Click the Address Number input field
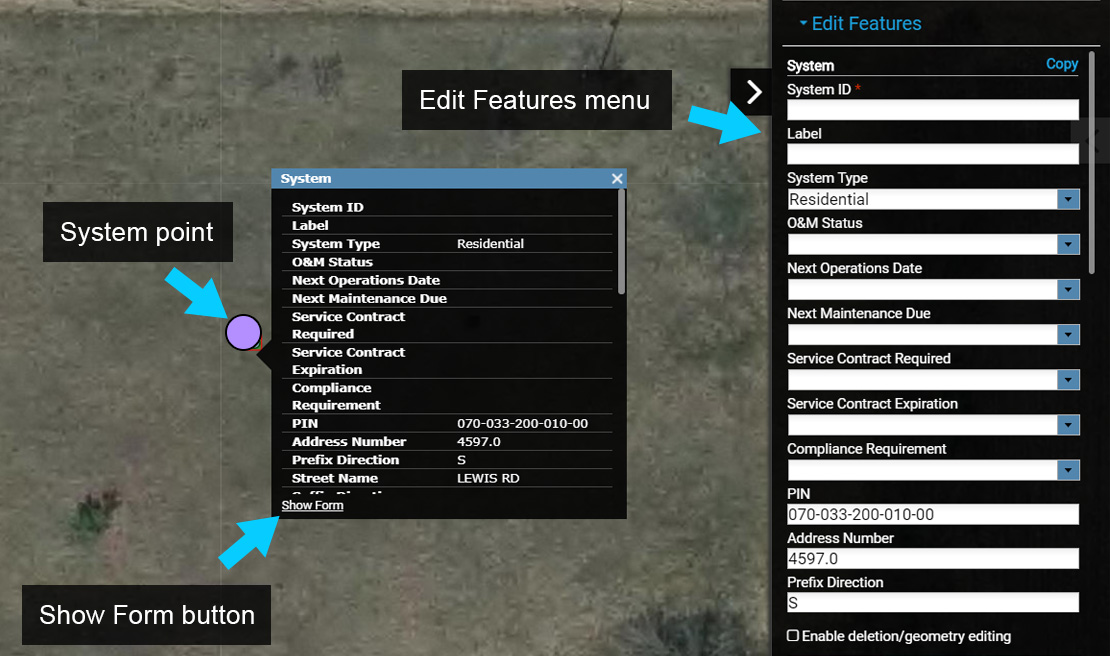 932,558
